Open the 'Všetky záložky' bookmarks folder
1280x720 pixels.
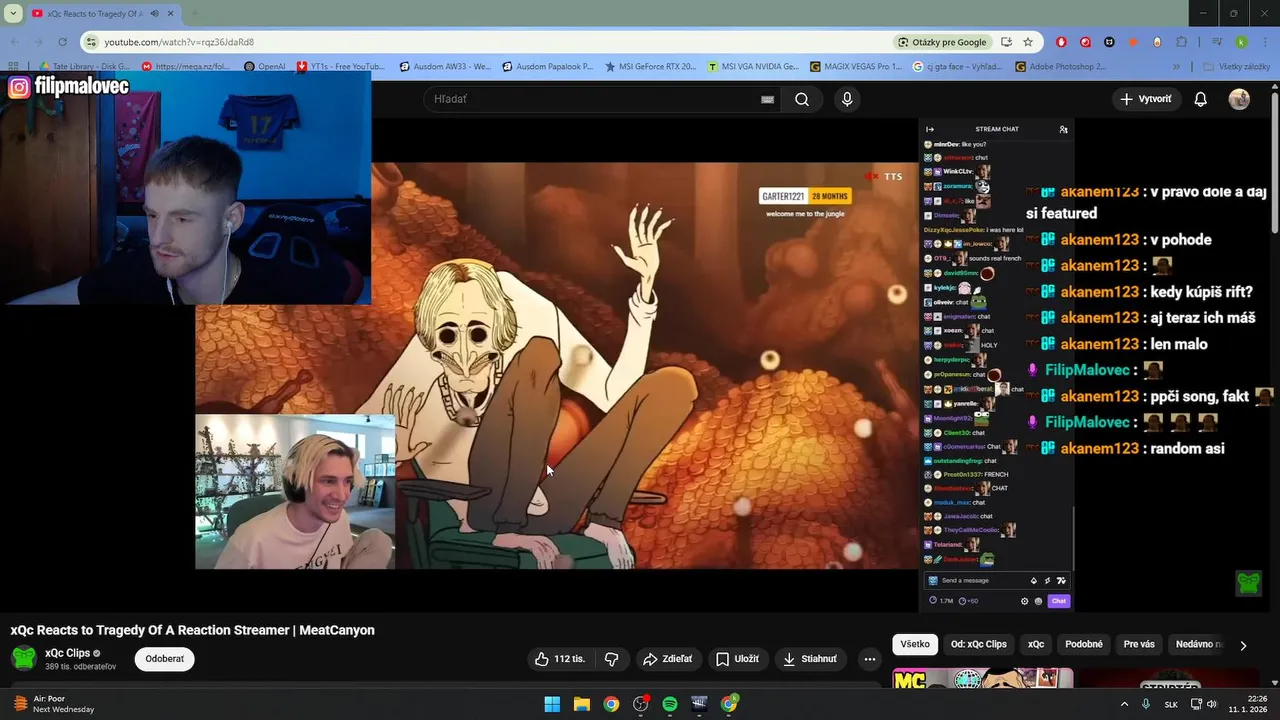1237,67
